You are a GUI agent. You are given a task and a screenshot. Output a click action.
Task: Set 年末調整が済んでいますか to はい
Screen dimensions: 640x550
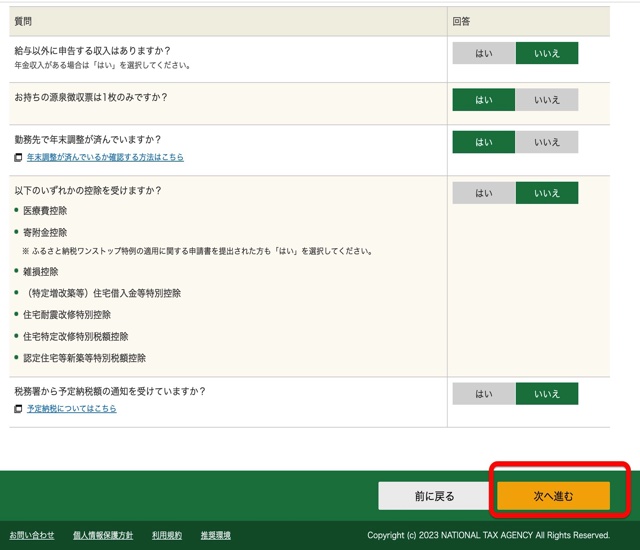point(484,143)
